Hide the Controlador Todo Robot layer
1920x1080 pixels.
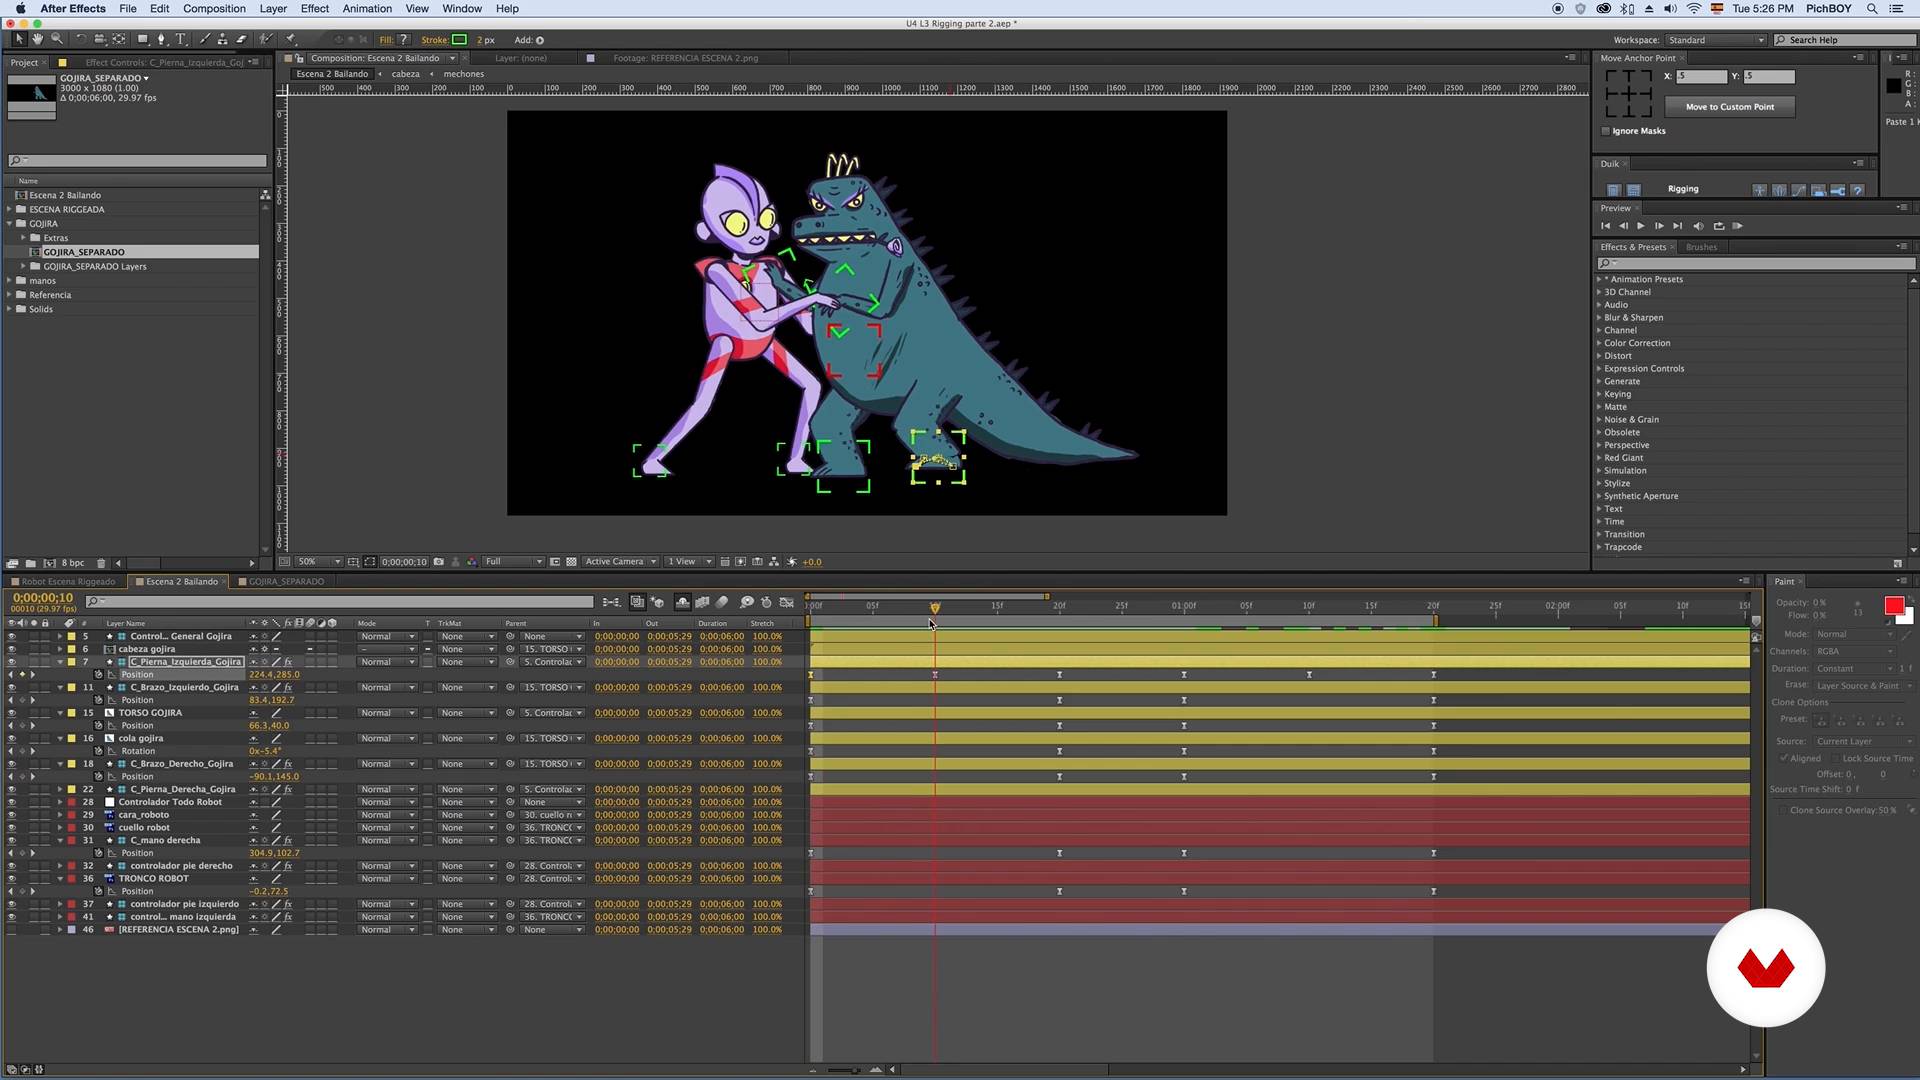(12, 802)
